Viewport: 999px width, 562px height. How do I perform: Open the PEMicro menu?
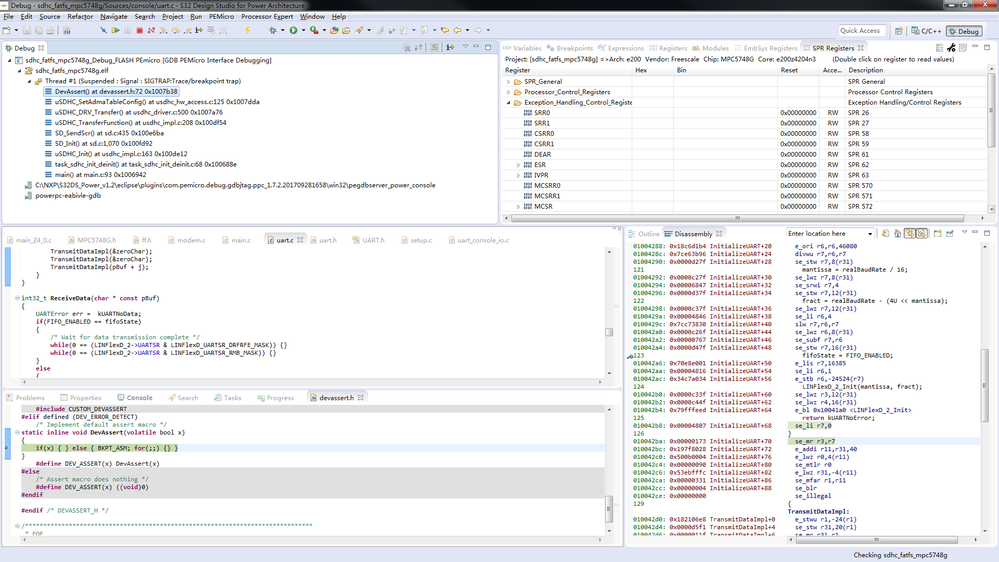coord(221,17)
